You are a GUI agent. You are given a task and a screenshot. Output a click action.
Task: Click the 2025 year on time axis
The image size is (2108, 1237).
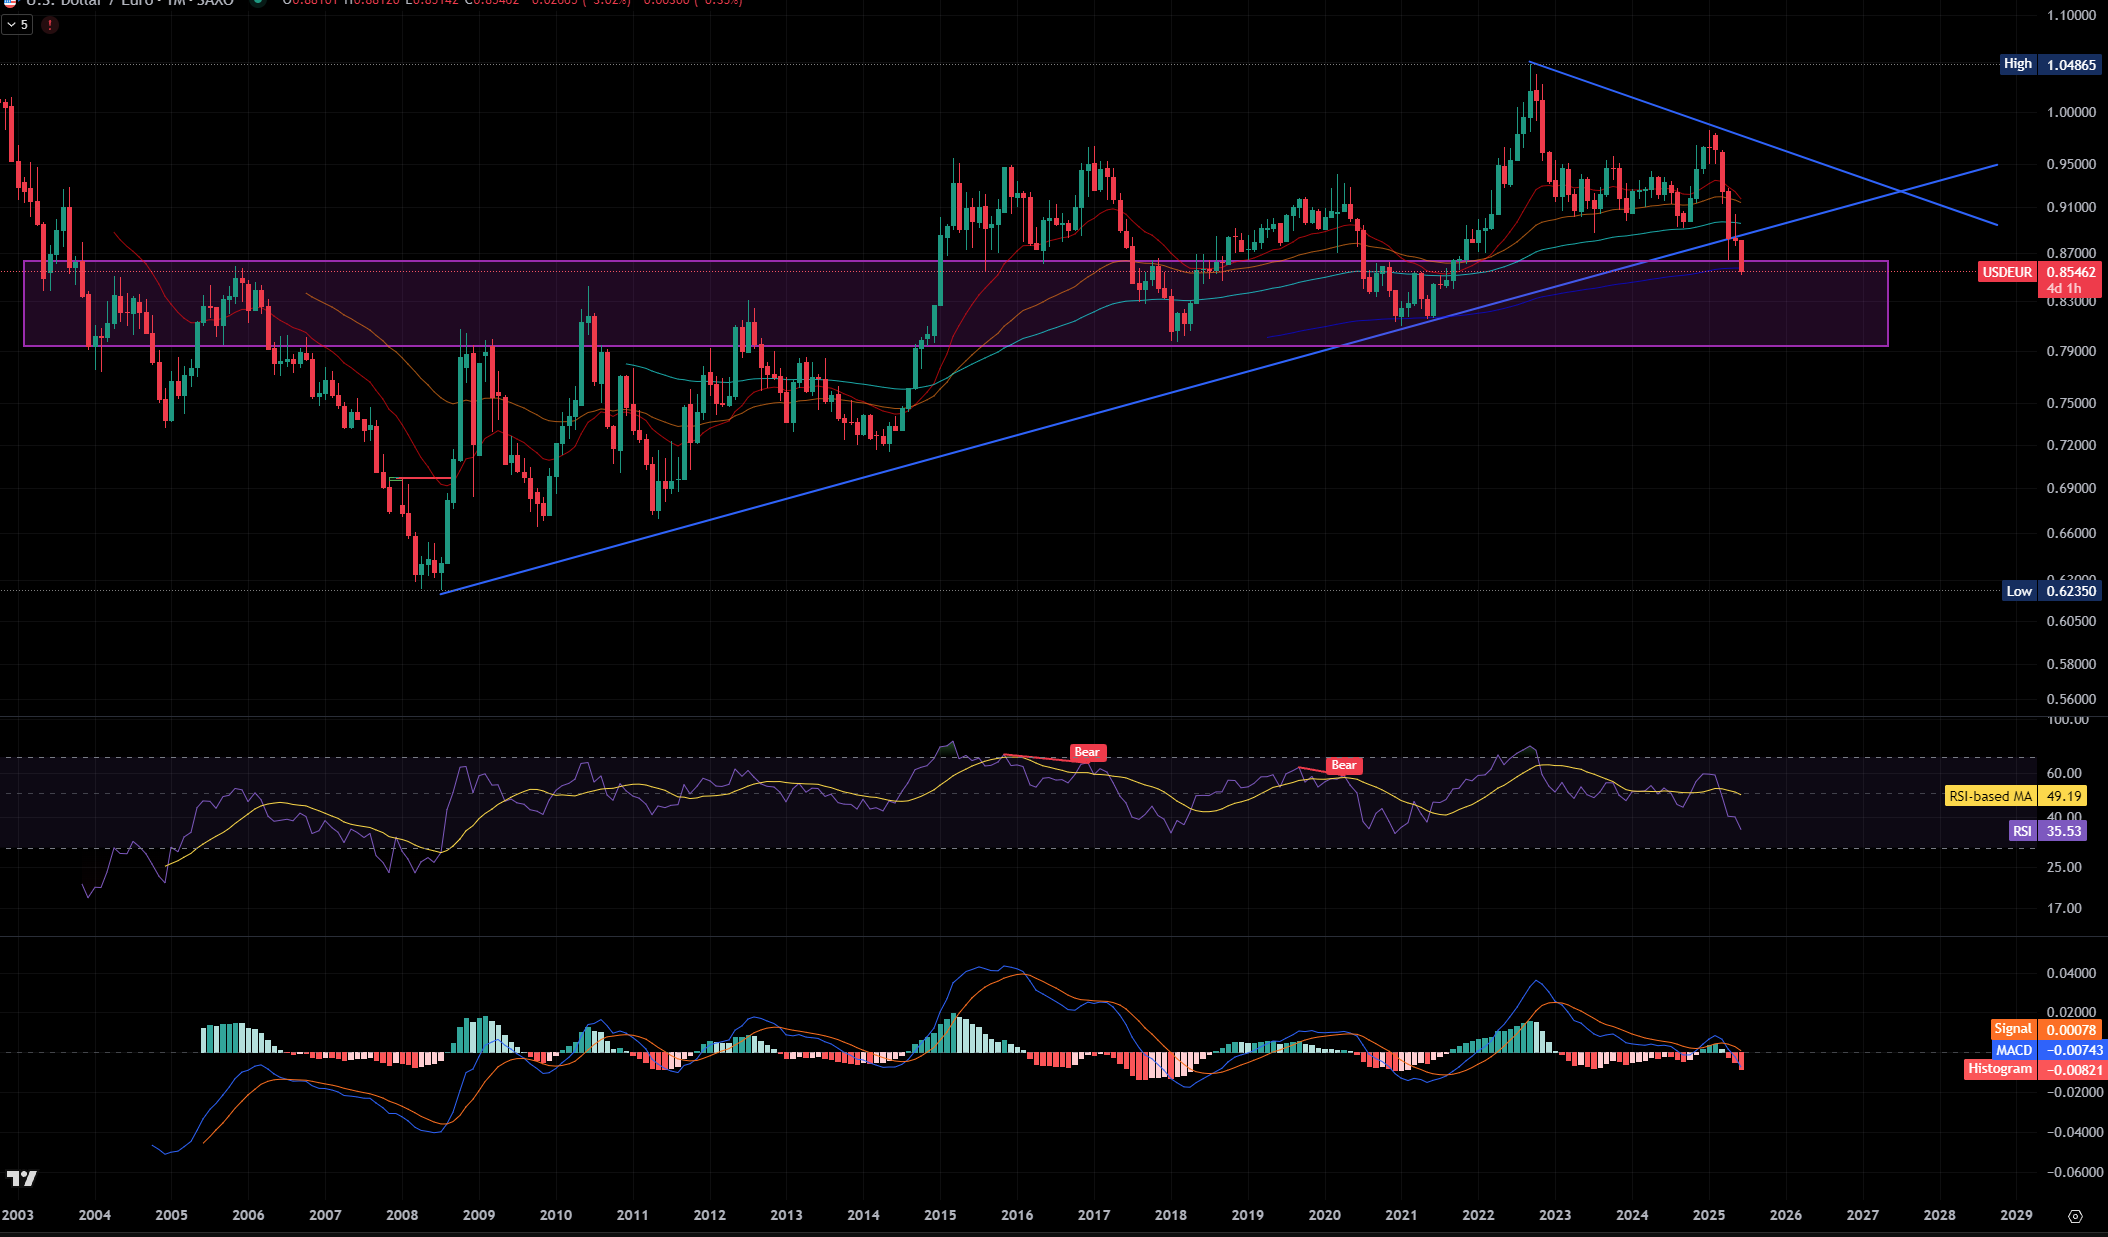tap(1708, 1215)
